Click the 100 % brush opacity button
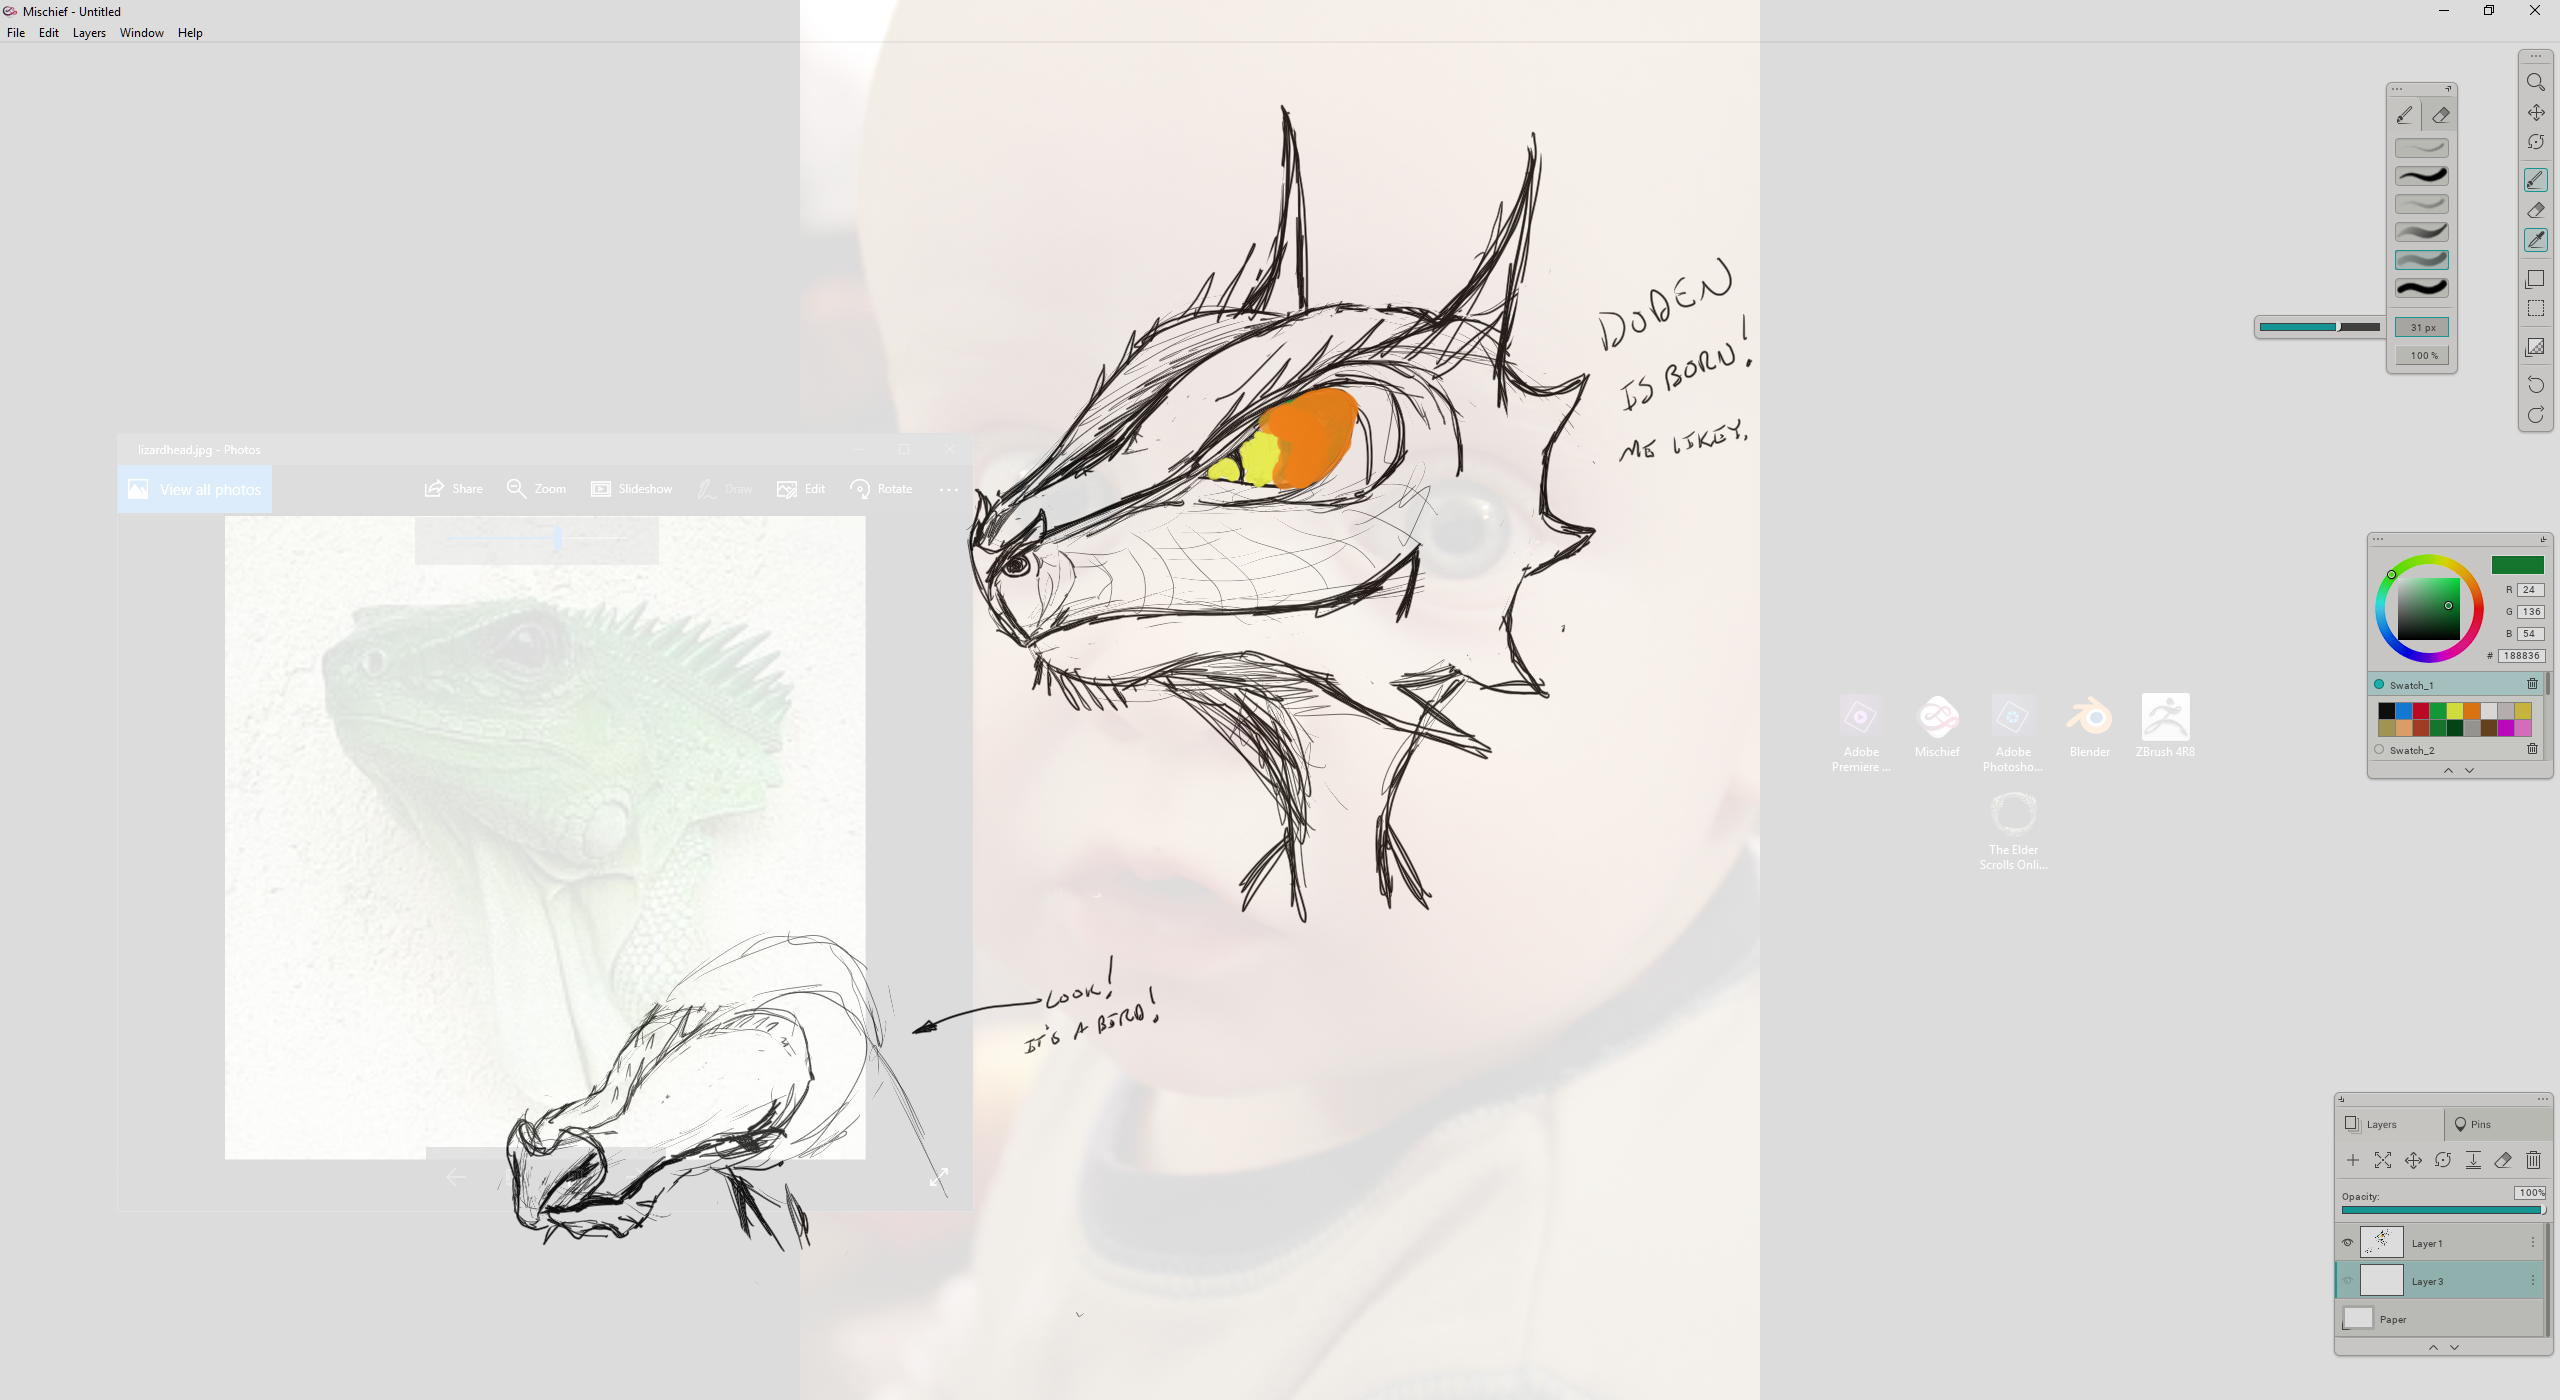Image resolution: width=2560 pixels, height=1400 pixels. point(2422,355)
